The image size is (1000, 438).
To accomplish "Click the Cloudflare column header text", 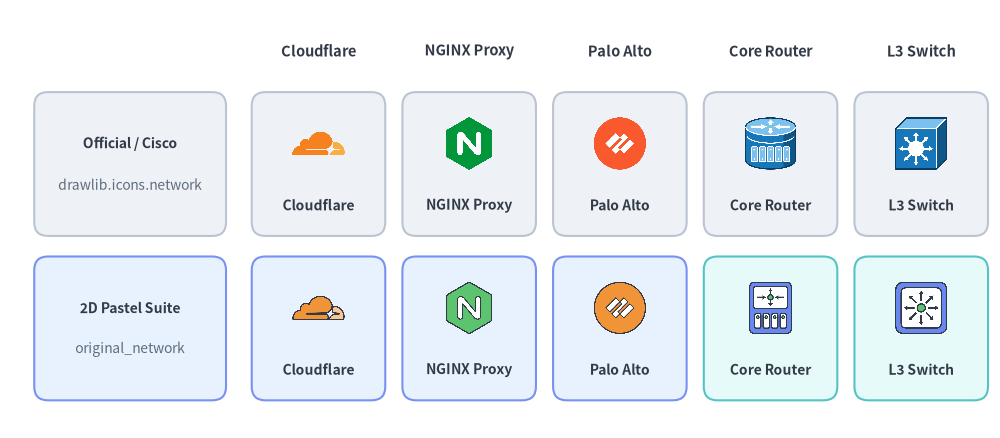I will (319, 51).
